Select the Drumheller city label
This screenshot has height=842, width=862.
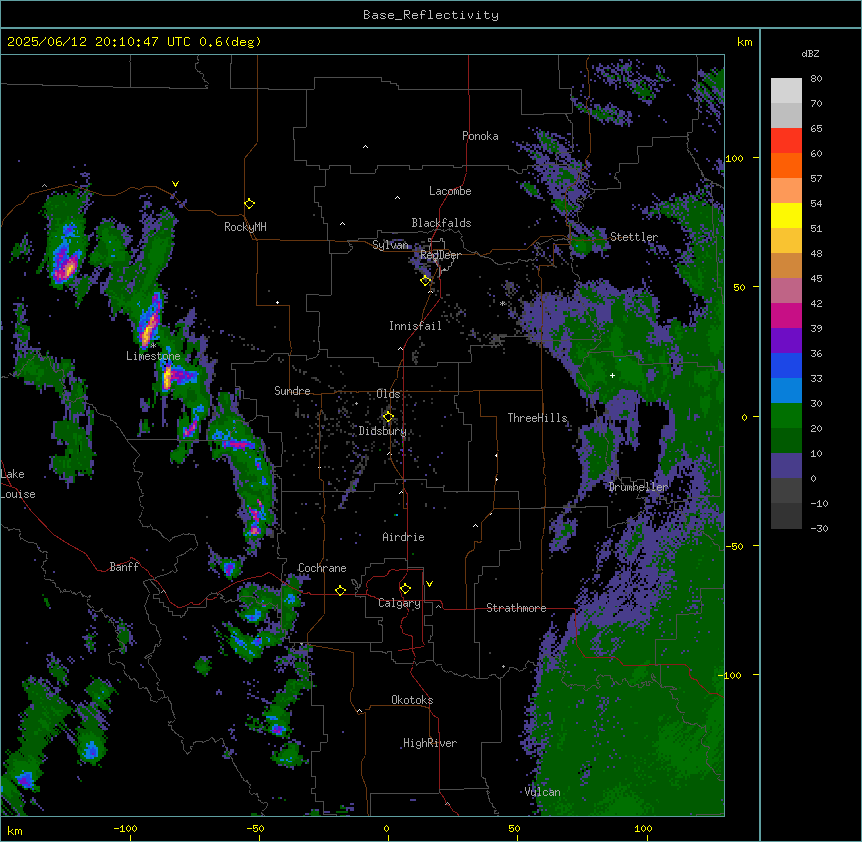click(638, 487)
